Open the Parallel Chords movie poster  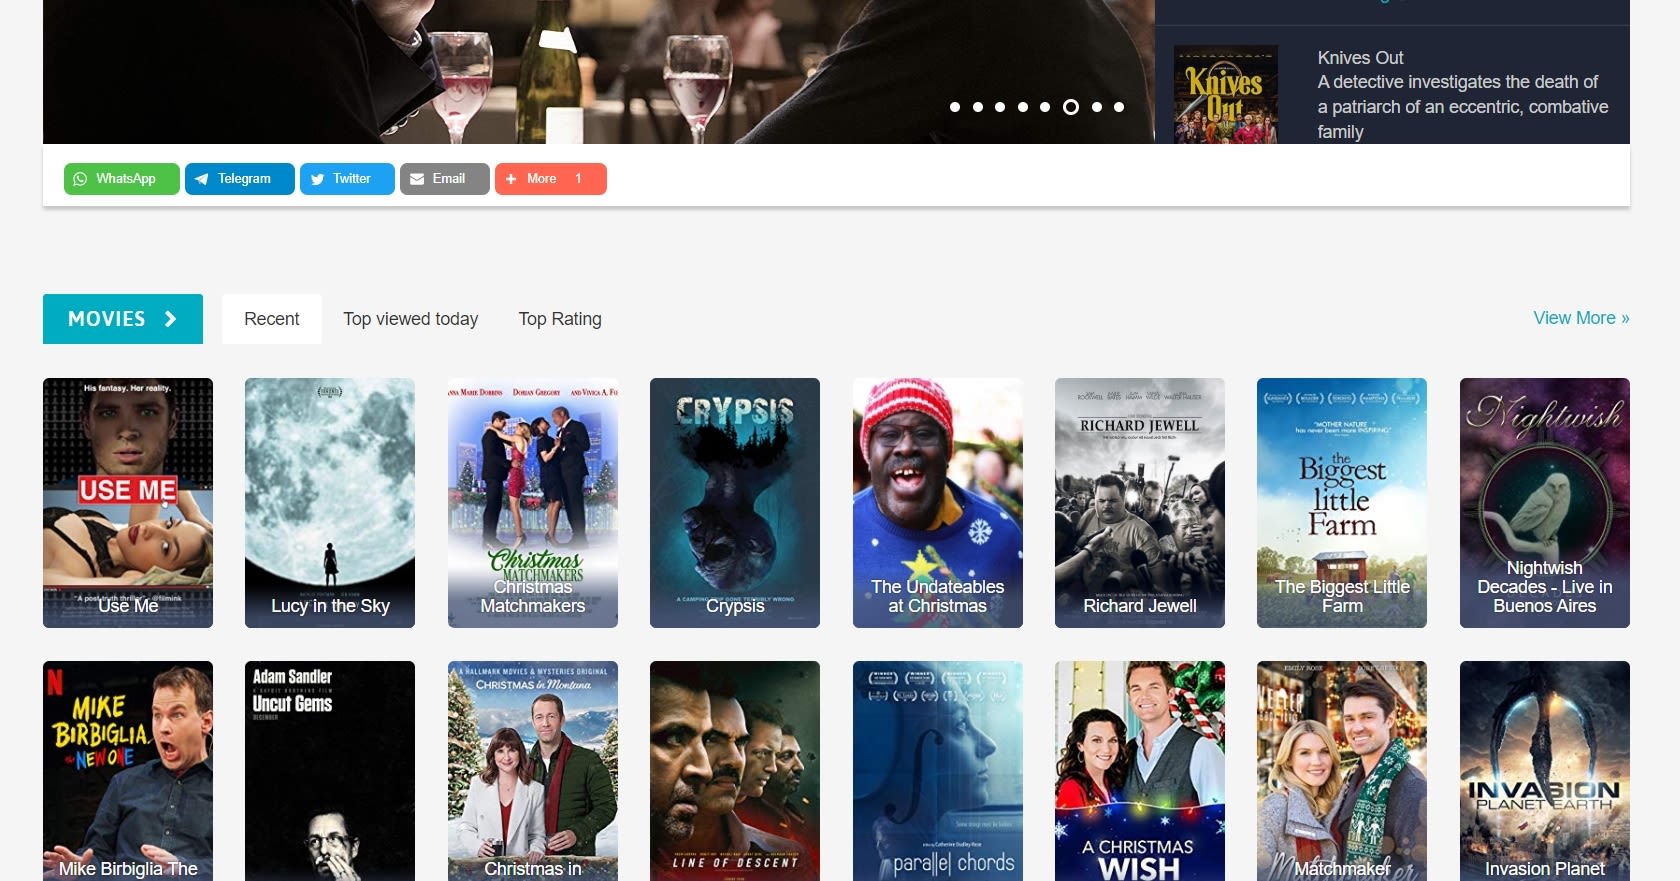pyautogui.click(x=938, y=771)
